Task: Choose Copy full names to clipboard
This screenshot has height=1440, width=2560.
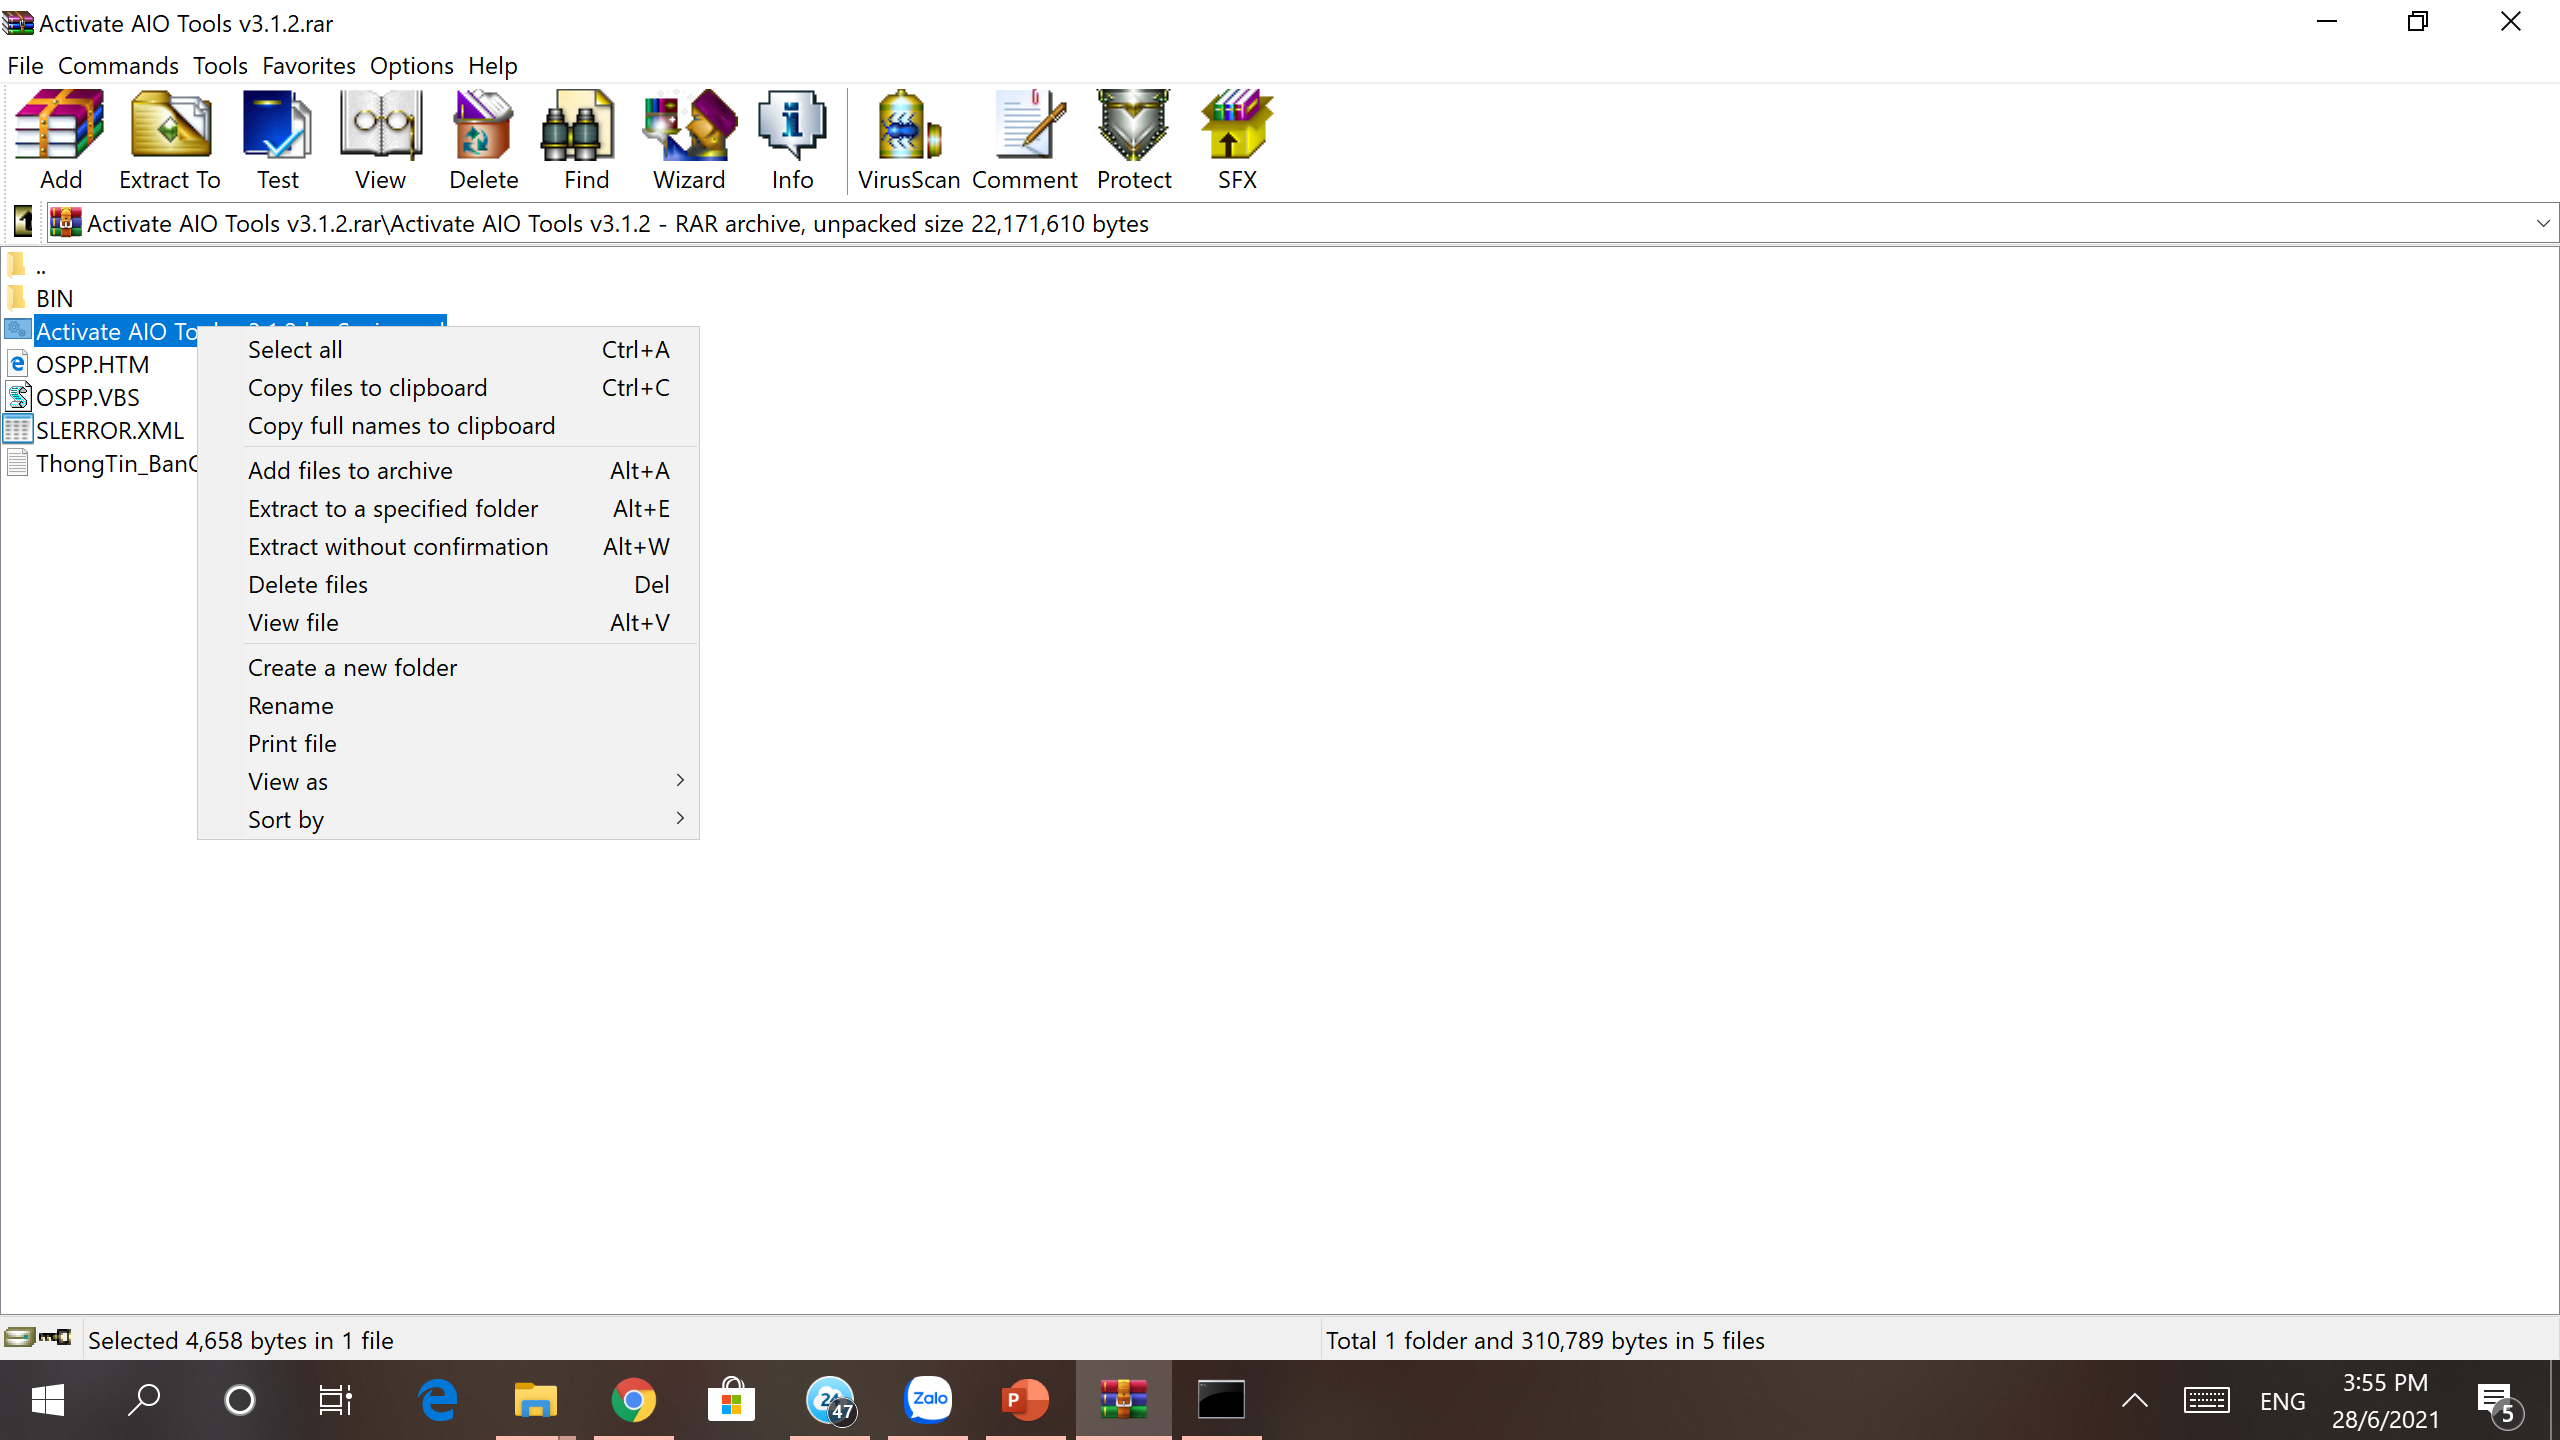Action: (448, 426)
